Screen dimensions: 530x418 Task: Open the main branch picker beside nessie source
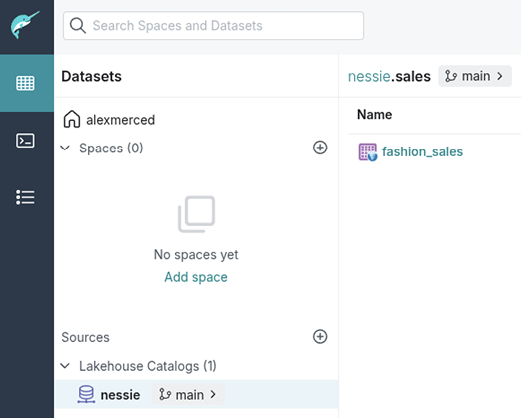[188, 394]
